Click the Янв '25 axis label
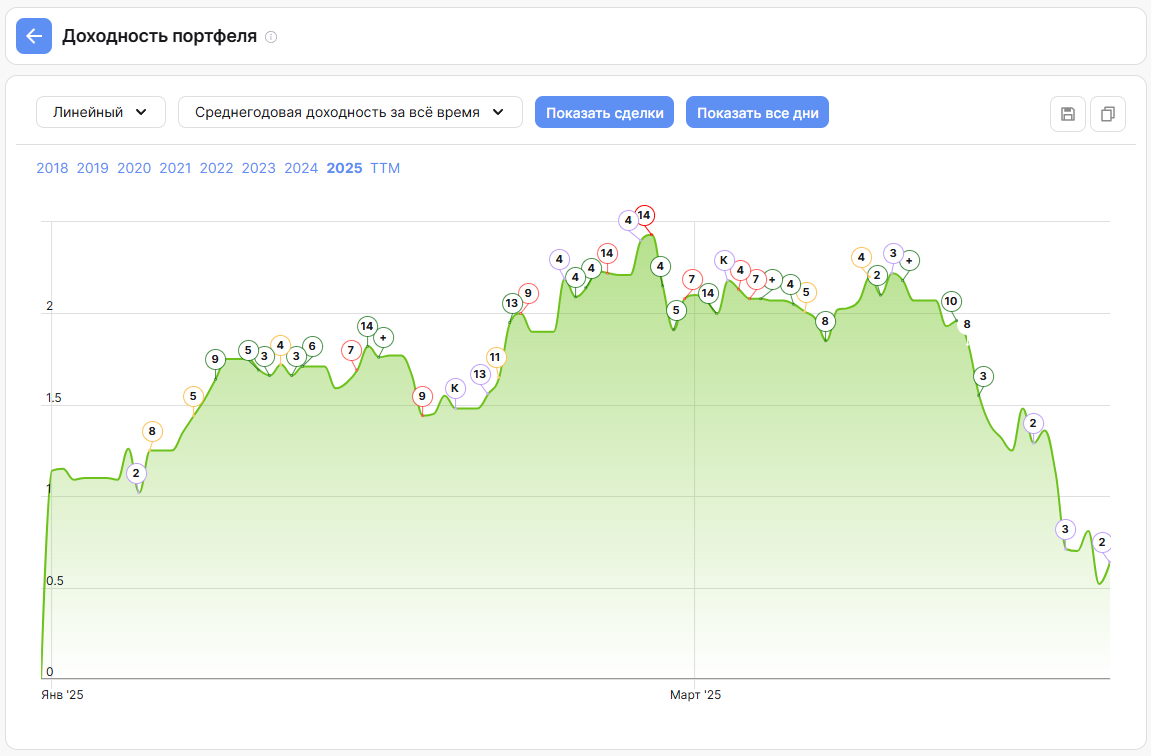 click(x=62, y=695)
